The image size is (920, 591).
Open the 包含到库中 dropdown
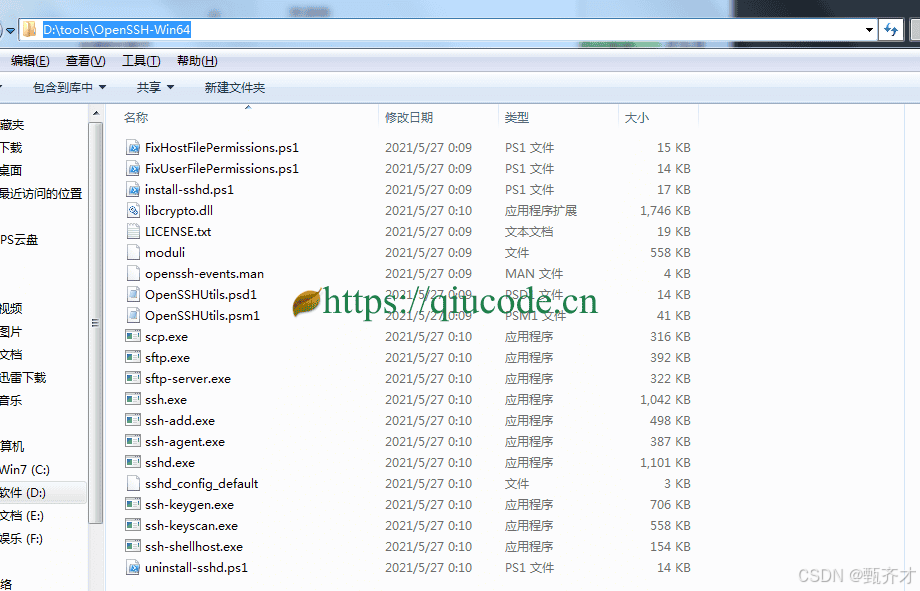click(x=69, y=87)
